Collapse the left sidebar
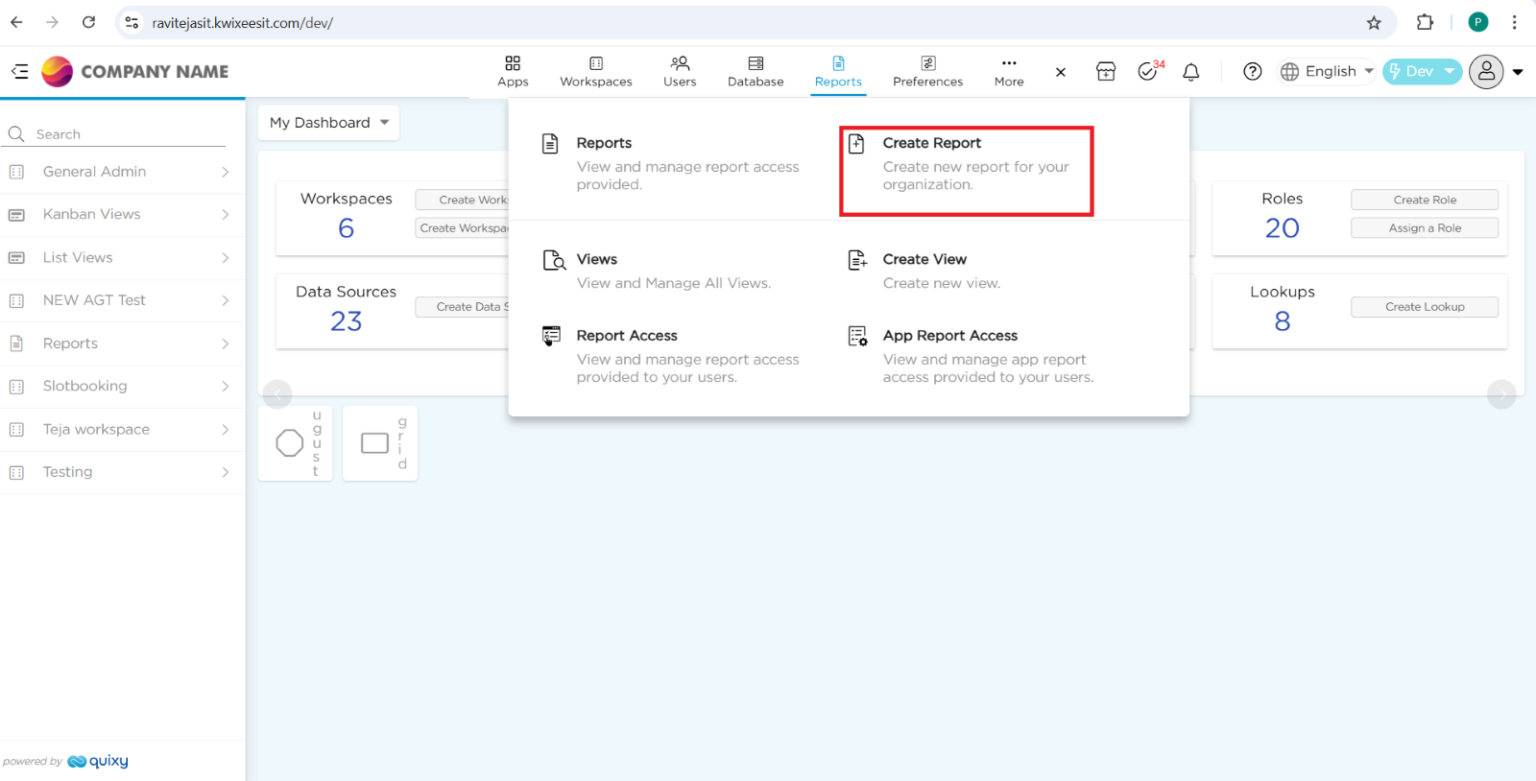Screen dimensions: 1536x781 pyautogui.click(x=19, y=71)
